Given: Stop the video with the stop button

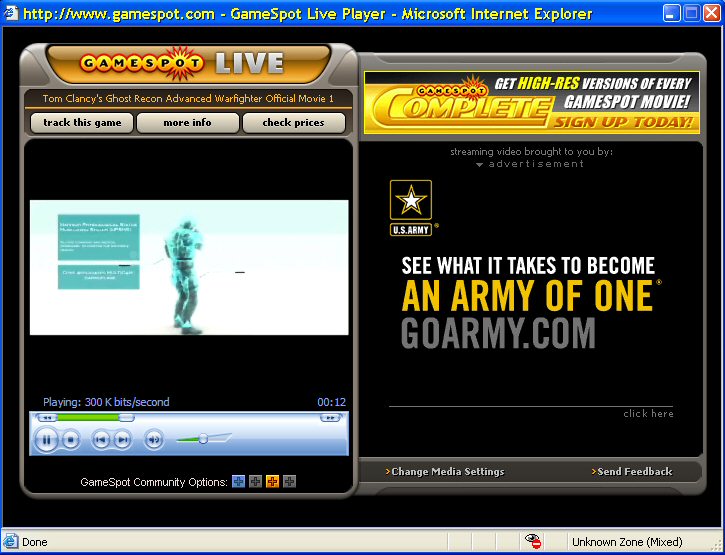Looking at the screenshot, I should pyautogui.click(x=71, y=439).
